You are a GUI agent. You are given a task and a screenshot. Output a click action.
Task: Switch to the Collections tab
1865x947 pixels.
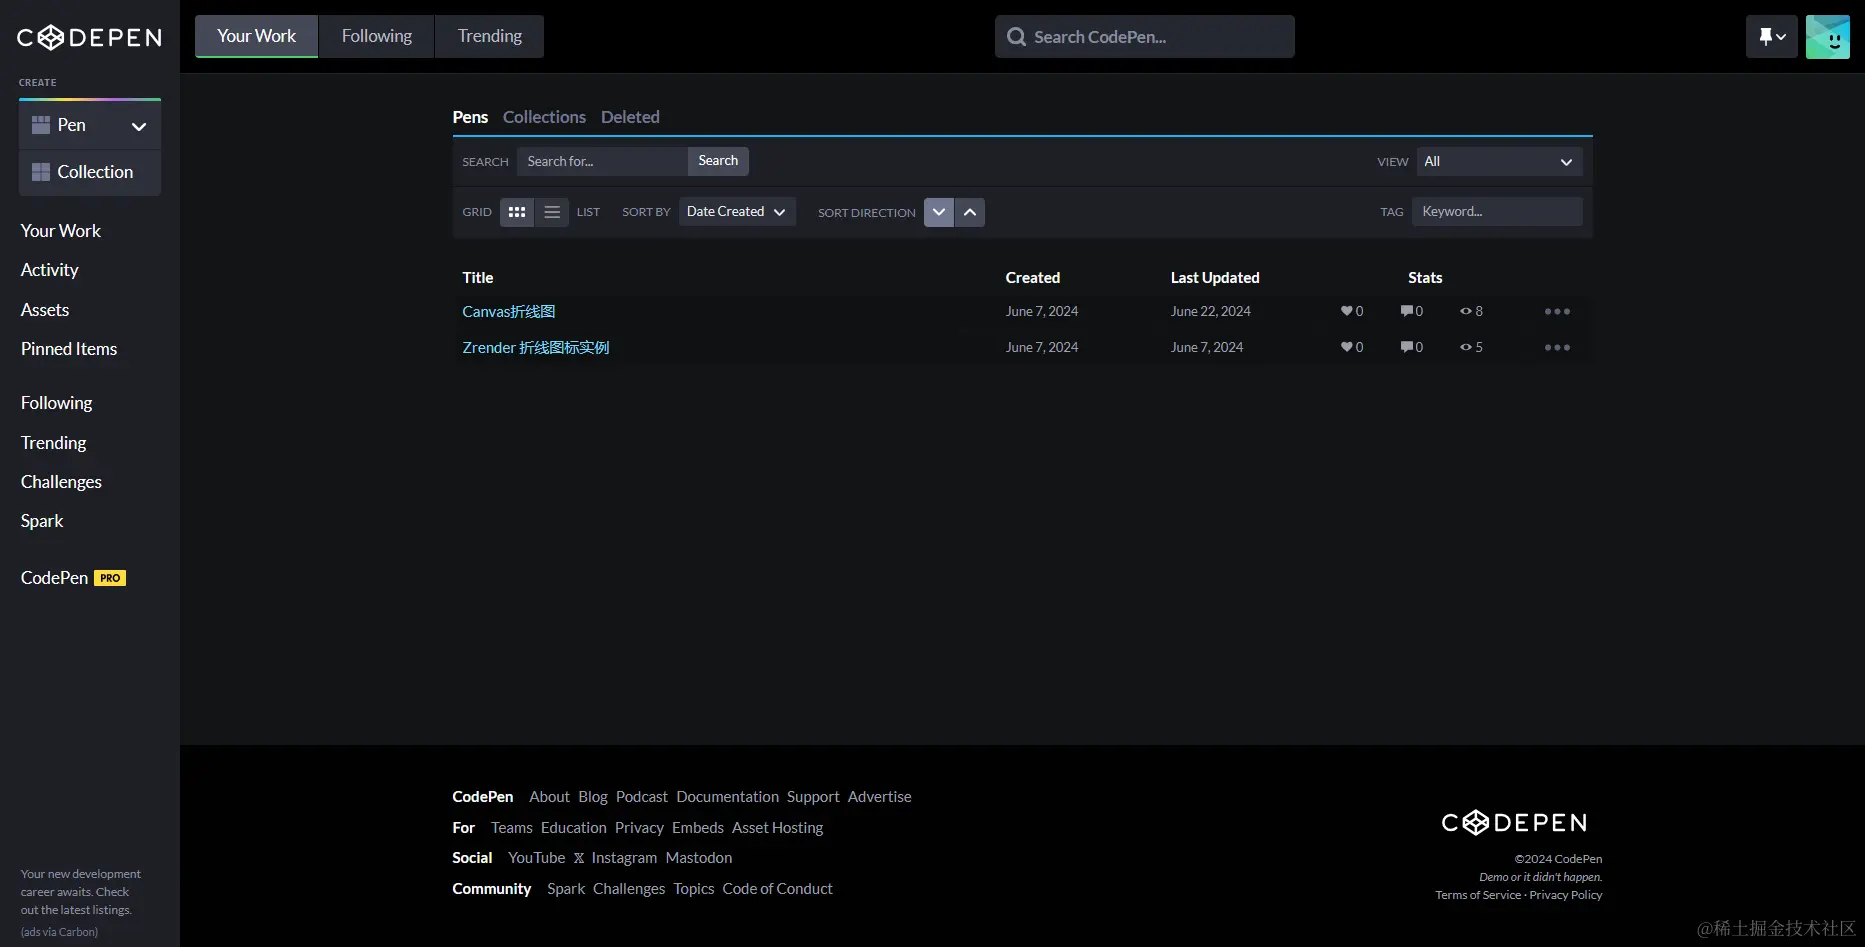[544, 117]
